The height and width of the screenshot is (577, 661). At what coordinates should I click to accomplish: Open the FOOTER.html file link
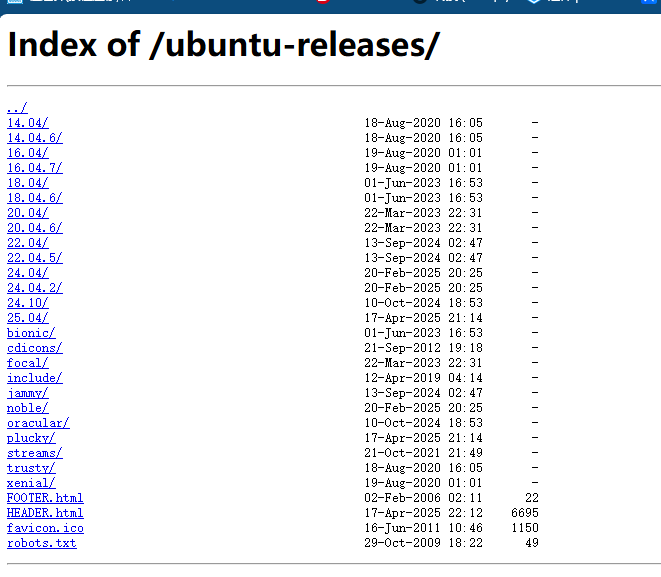tap(45, 498)
